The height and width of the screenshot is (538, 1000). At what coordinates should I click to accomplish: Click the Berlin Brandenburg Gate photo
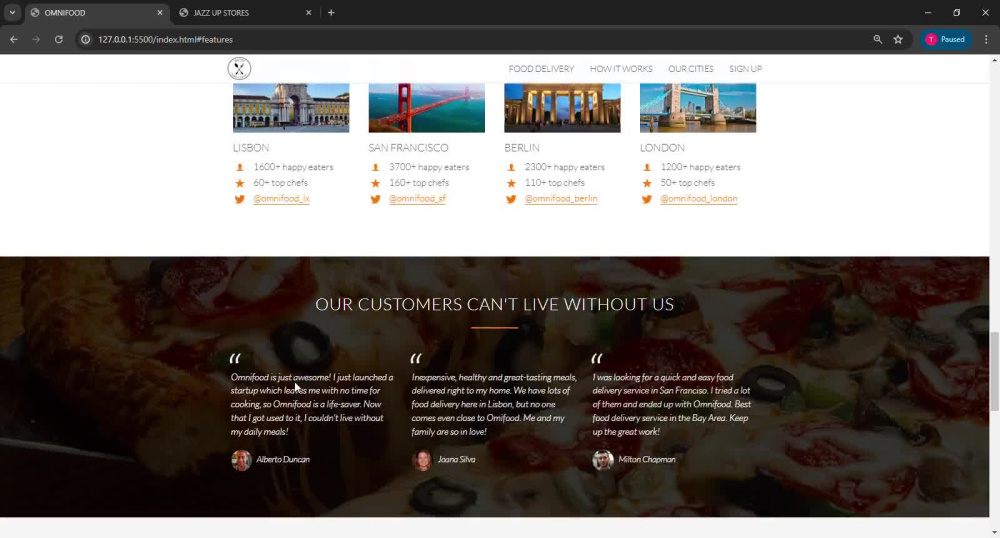pyautogui.click(x=562, y=108)
